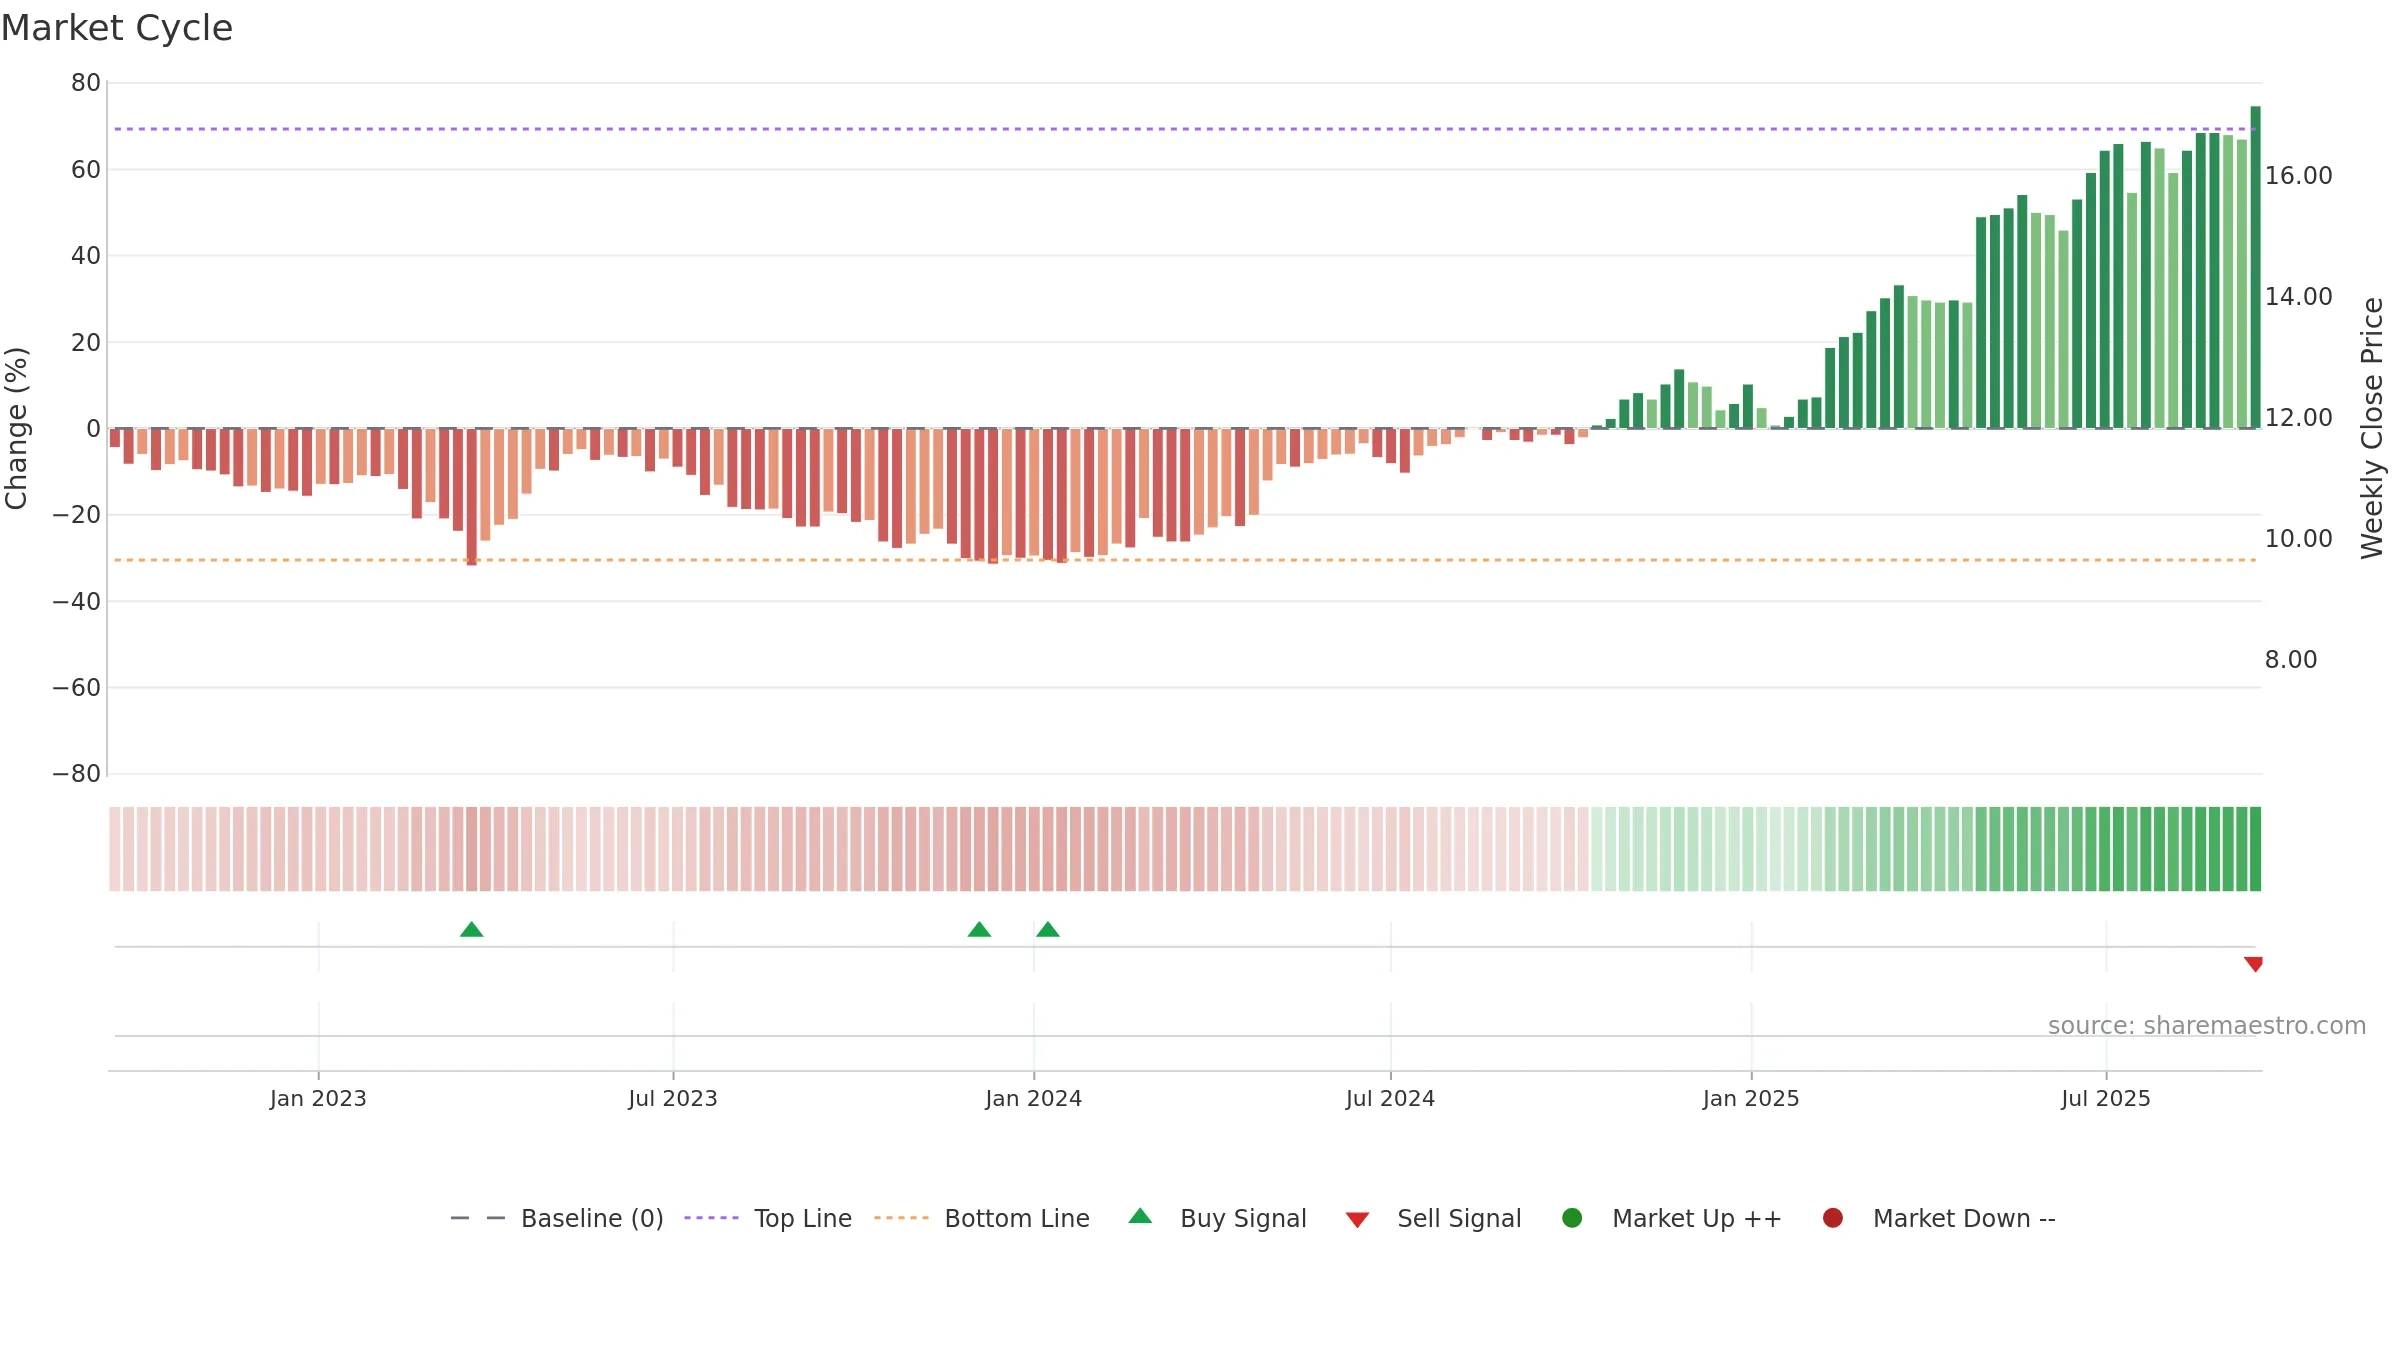Toggle the Baseline (0) legend entry

[x=557, y=1218]
